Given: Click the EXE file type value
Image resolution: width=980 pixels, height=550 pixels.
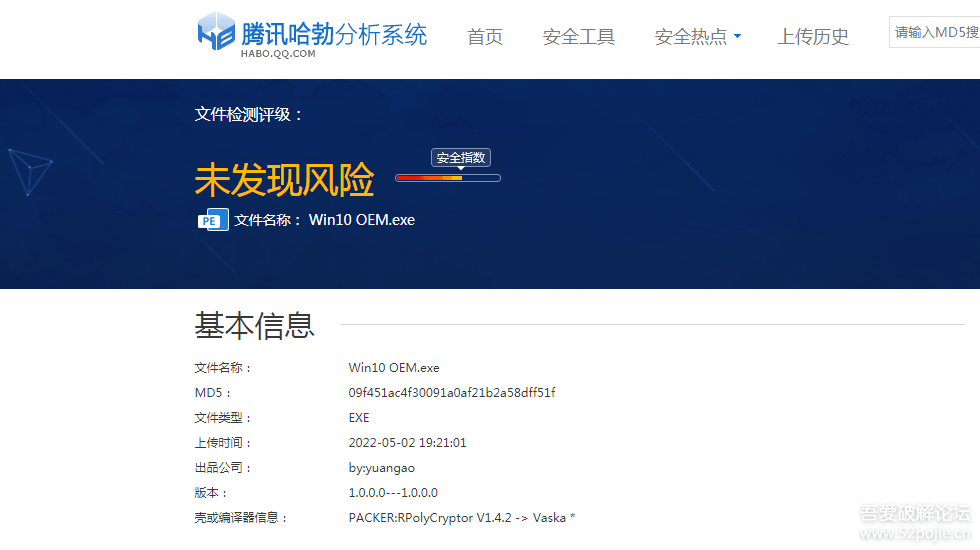Looking at the screenshot, I should [359, 418].
